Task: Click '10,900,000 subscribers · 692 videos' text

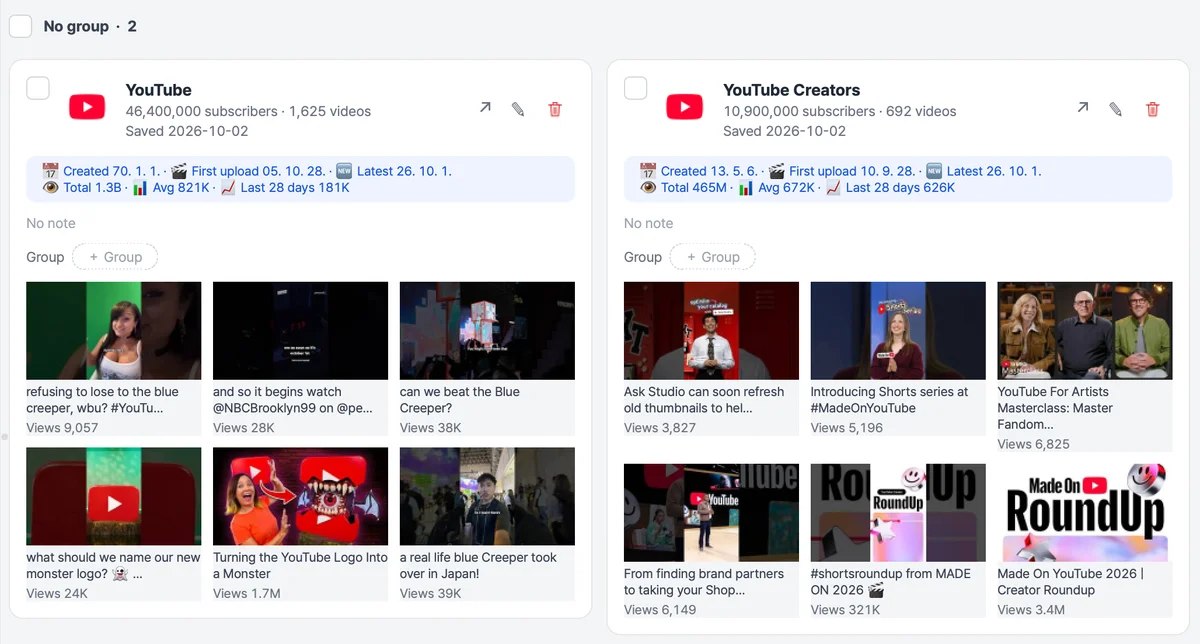Action: (840, 111)
